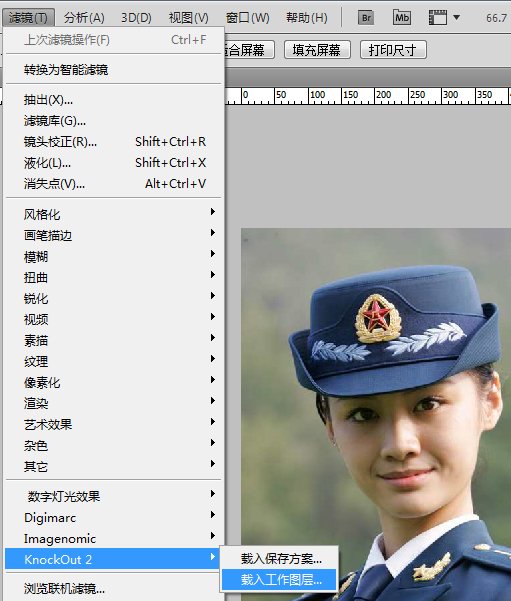Expand the 锐化 submenu
The height and width of the screenshot is (601, 511).
[x=114, y=298]
